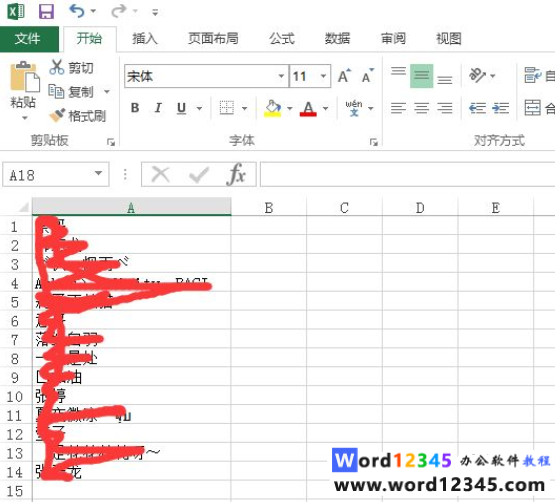The height and width of the screenshot is (502, 555).
Task: Click the 粘贴 paste icon
Action: coord(24,77)
